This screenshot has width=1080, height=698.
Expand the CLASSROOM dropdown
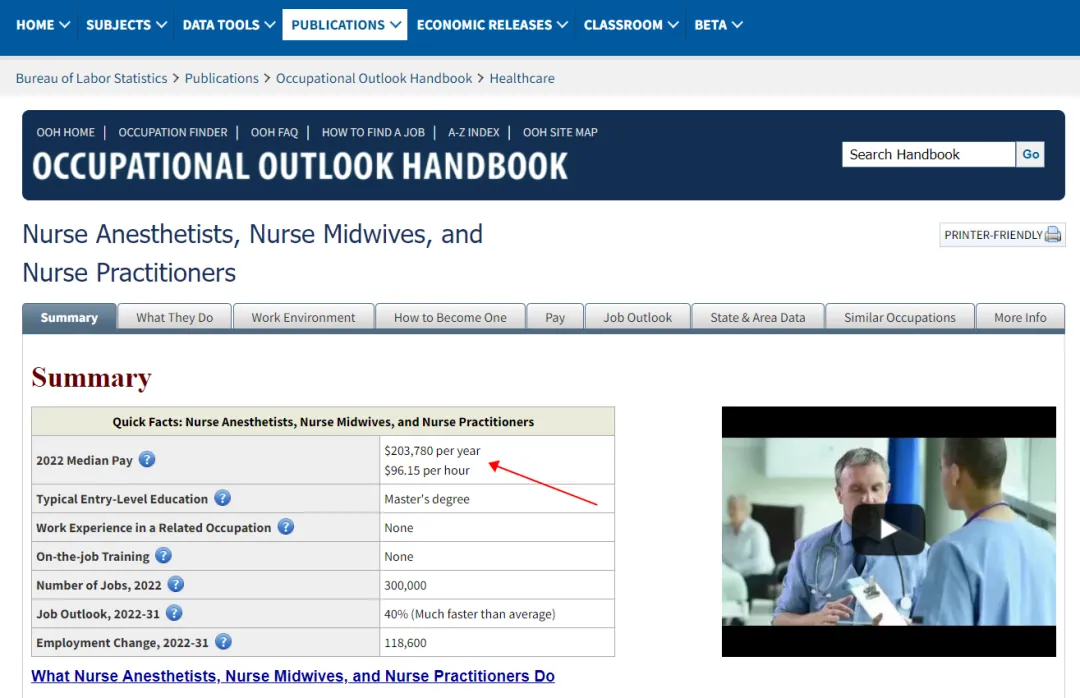click(631, 25)
